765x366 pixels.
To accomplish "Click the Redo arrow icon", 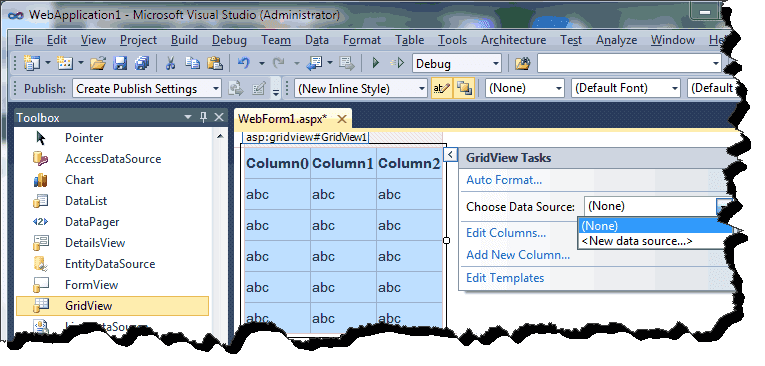I will (279, 63).
